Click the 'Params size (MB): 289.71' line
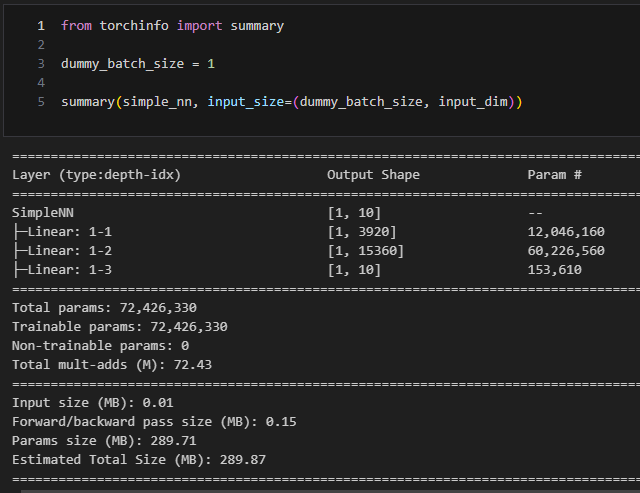 tap(104, 441)
